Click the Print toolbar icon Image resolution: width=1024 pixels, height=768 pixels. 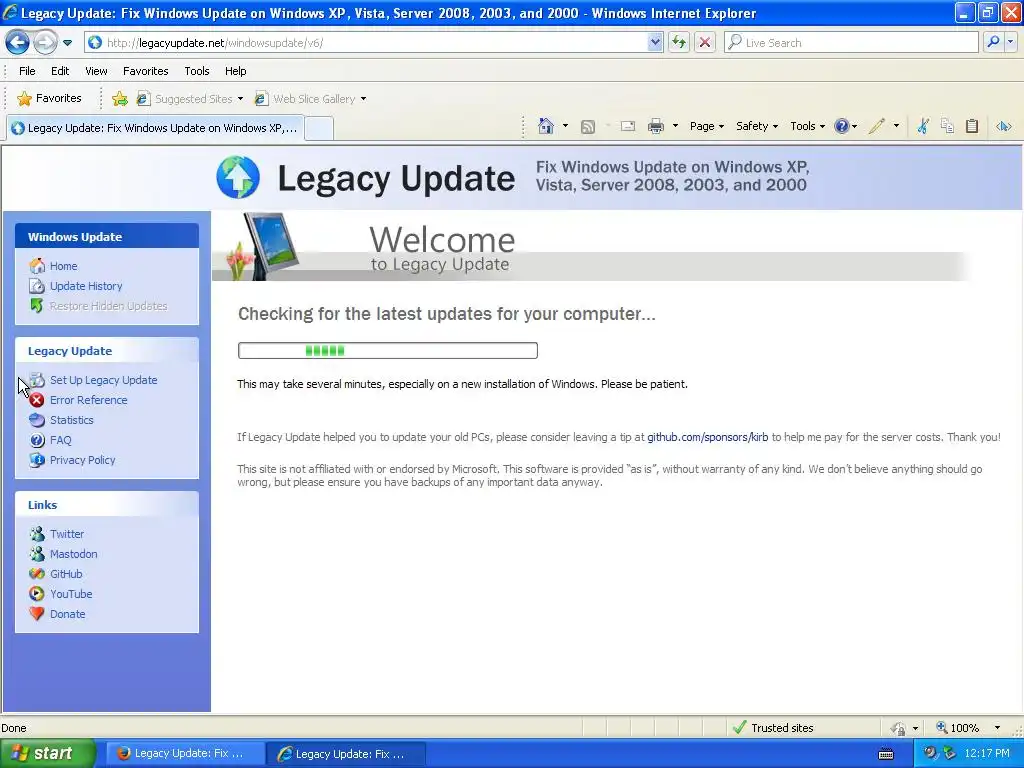tap(656, 126)
